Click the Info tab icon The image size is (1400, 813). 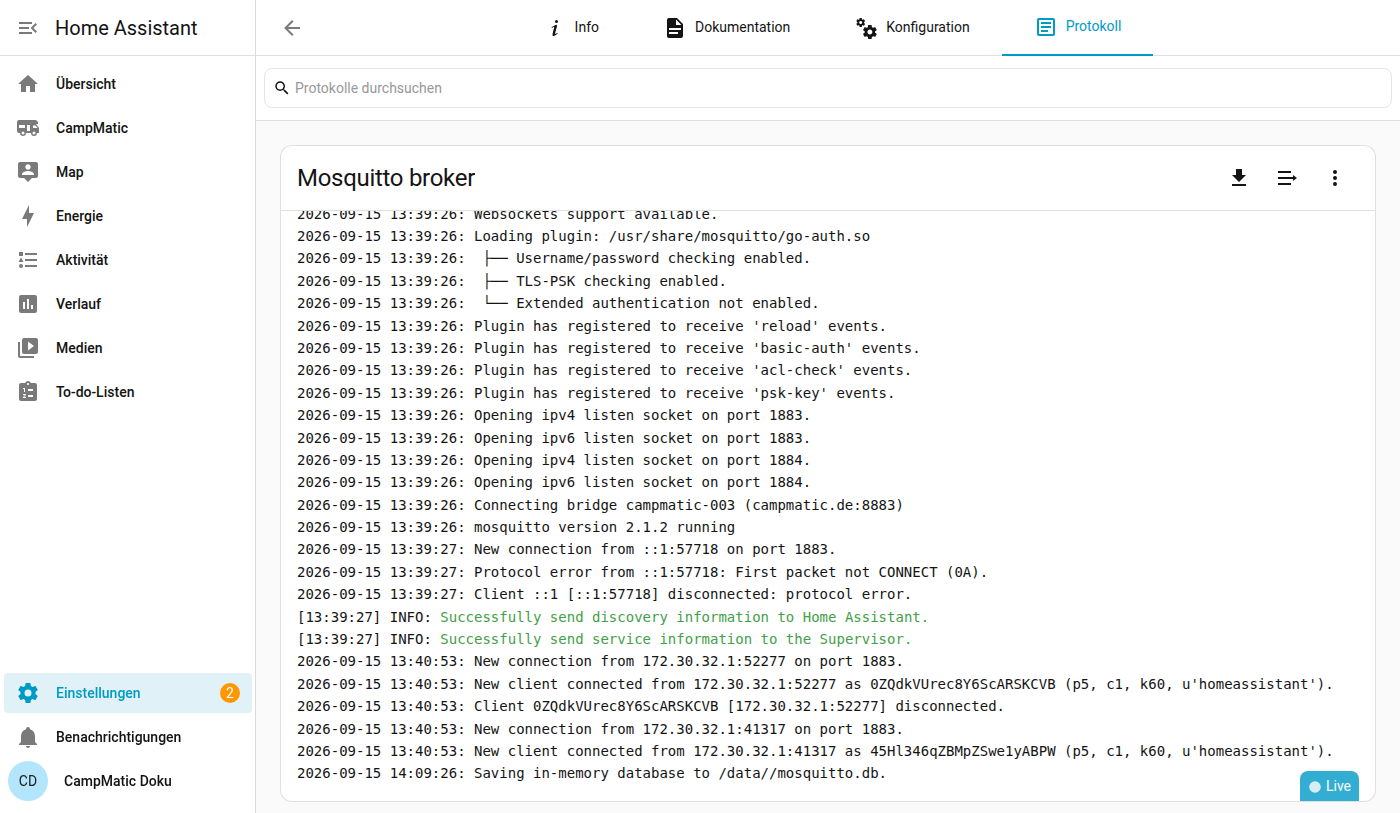tap(555, 28)
